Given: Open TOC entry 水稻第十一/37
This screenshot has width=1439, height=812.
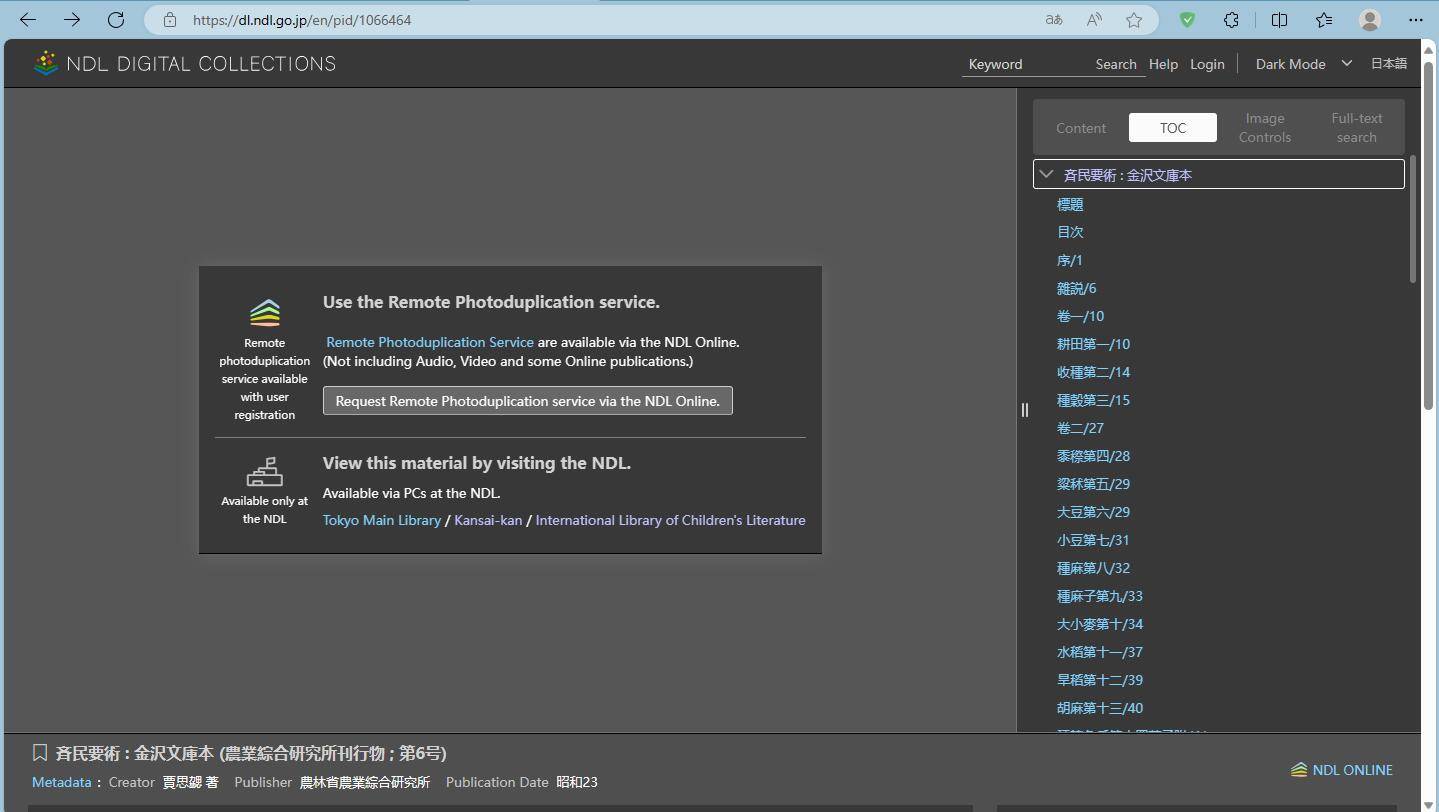Looking at the screenshot, I should click(1100, 652).
